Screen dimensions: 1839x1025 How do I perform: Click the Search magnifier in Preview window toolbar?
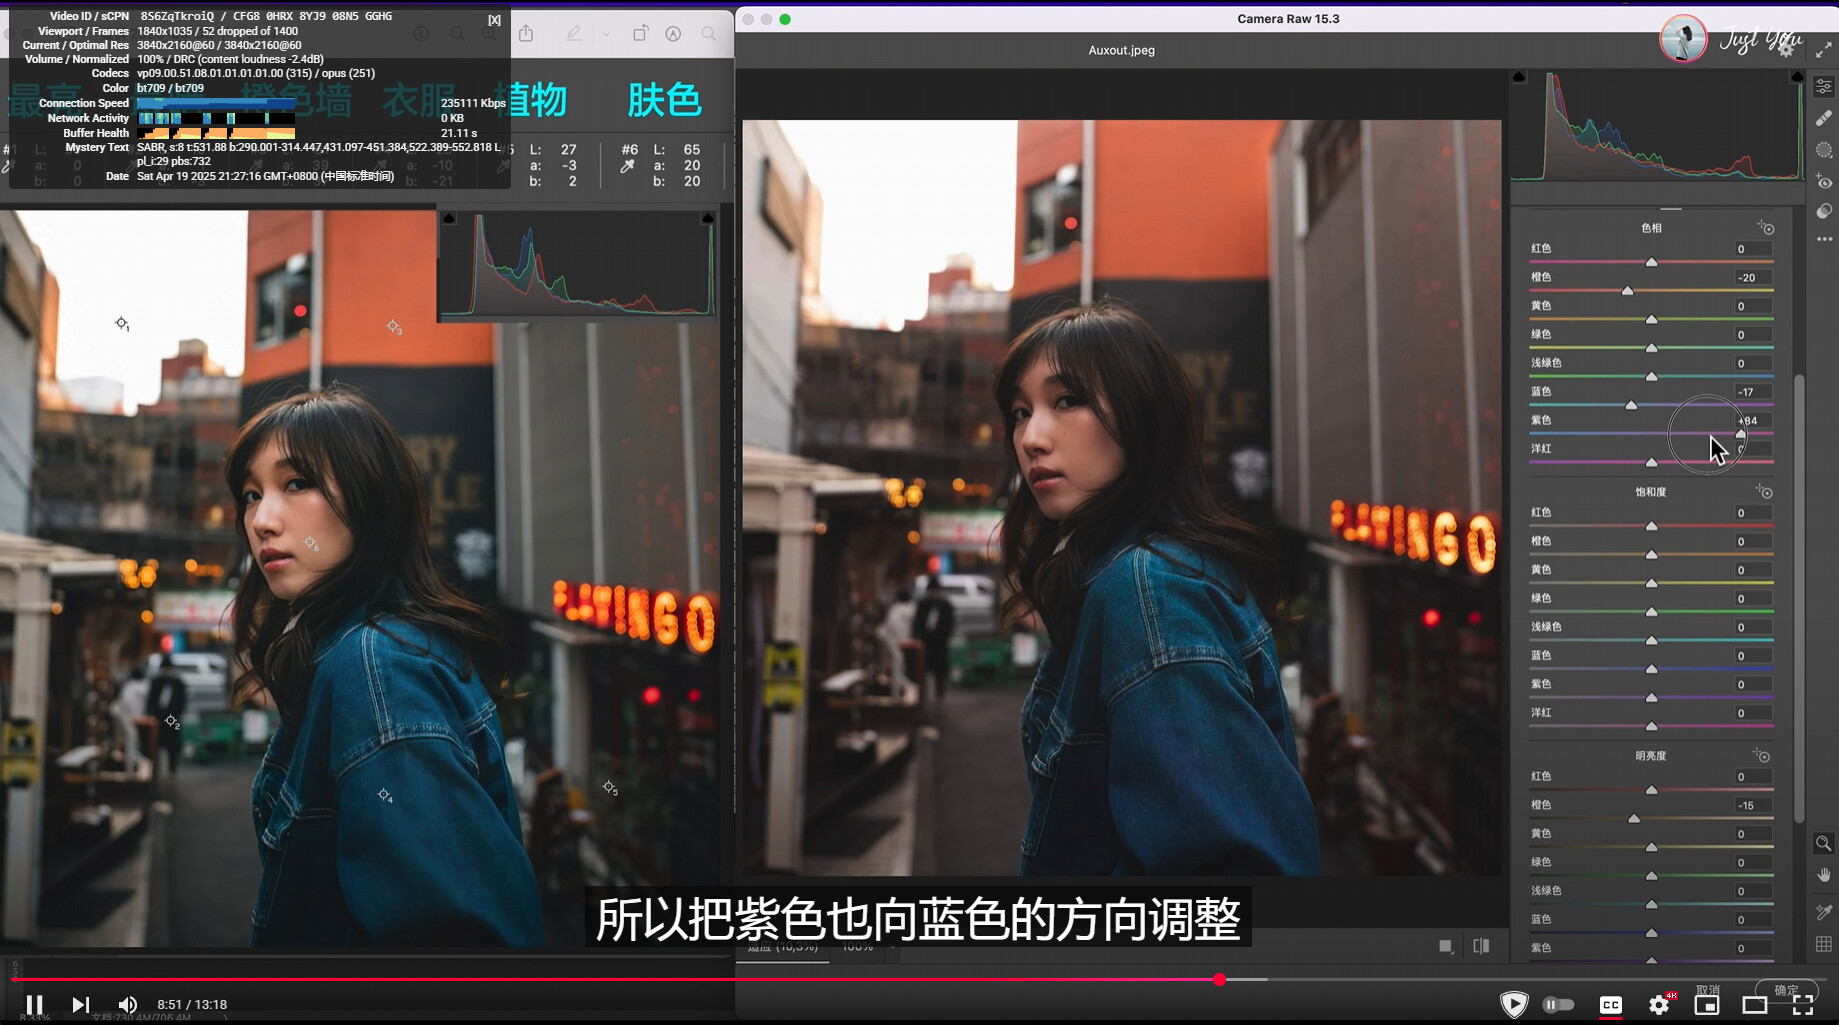tap(709, 33)
